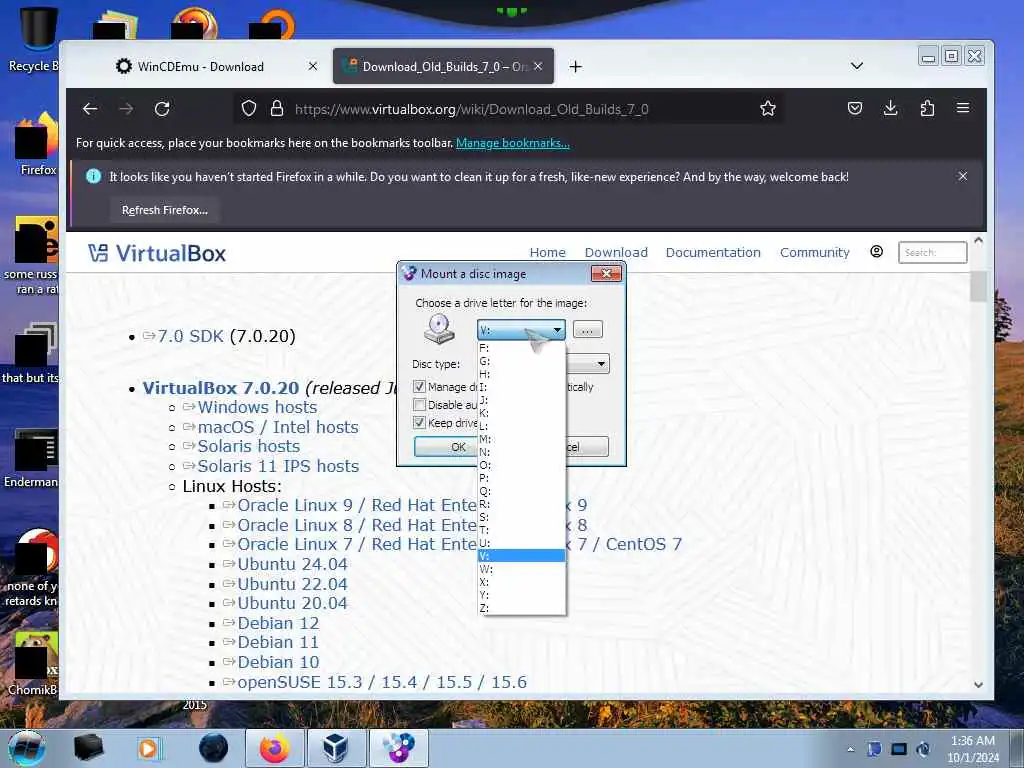Open the Recycle Bin desktop icon
Screen dimensions: 1024x768
tap(37, 39)
